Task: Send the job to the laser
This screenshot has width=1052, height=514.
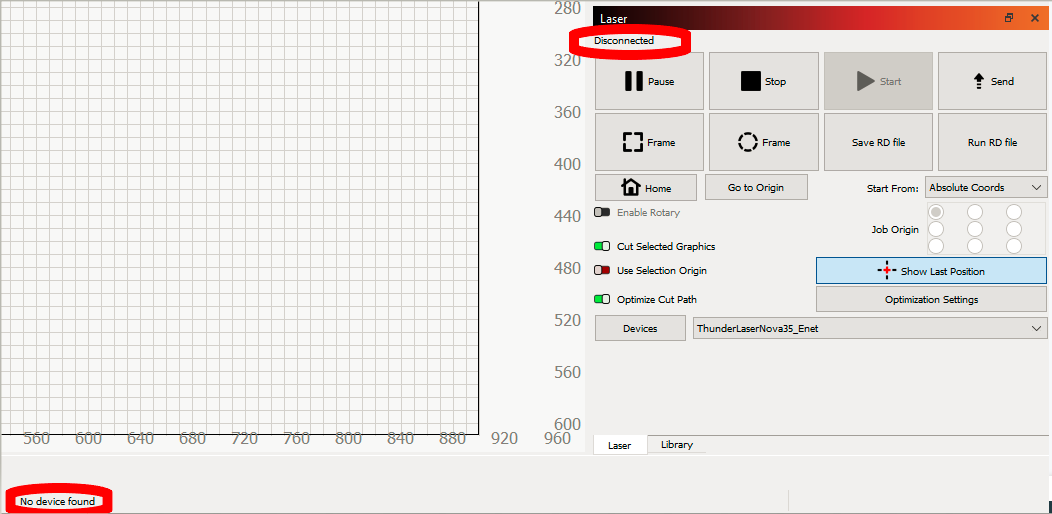Action: coord(992,81)
